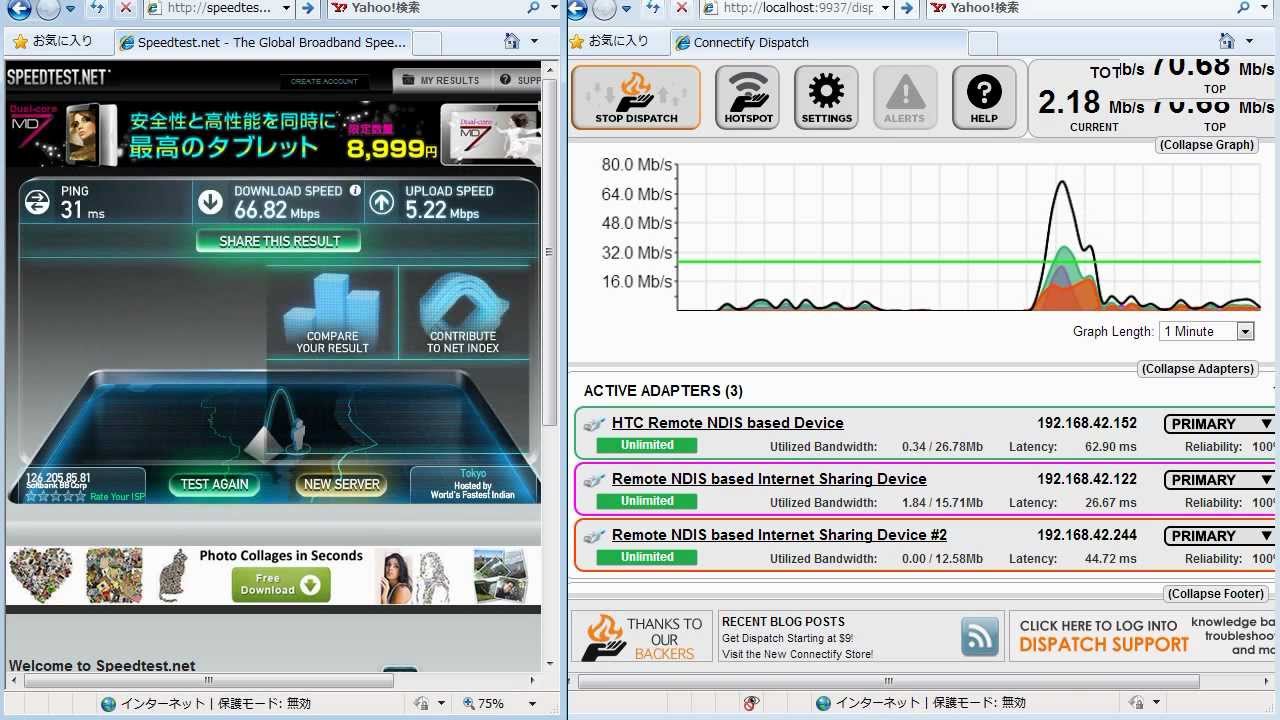Click the tablet ad banner on Speedtest
This screenshot has width=1280, height=720.
272,135
